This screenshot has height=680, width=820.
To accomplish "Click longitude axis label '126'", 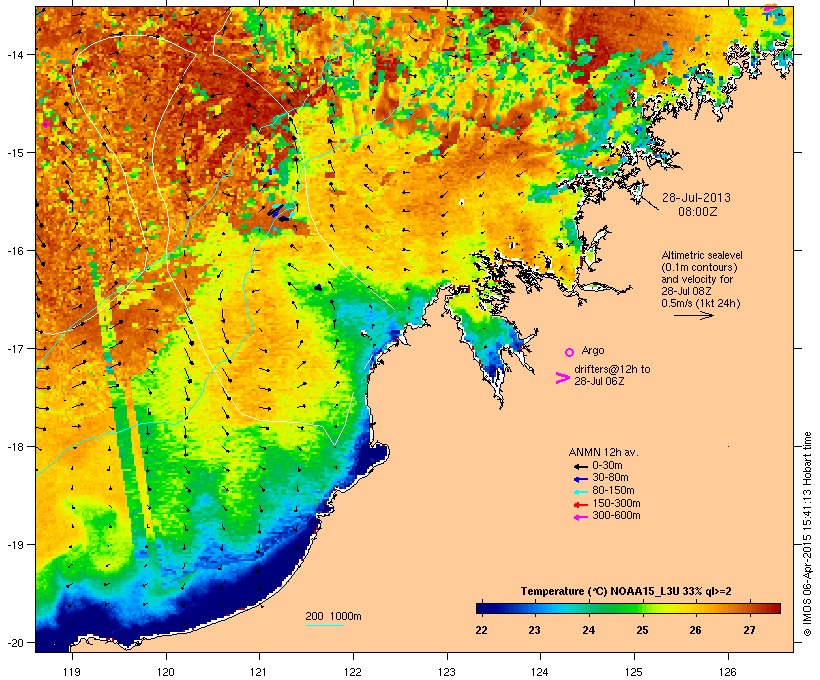I will click(727, 672).
